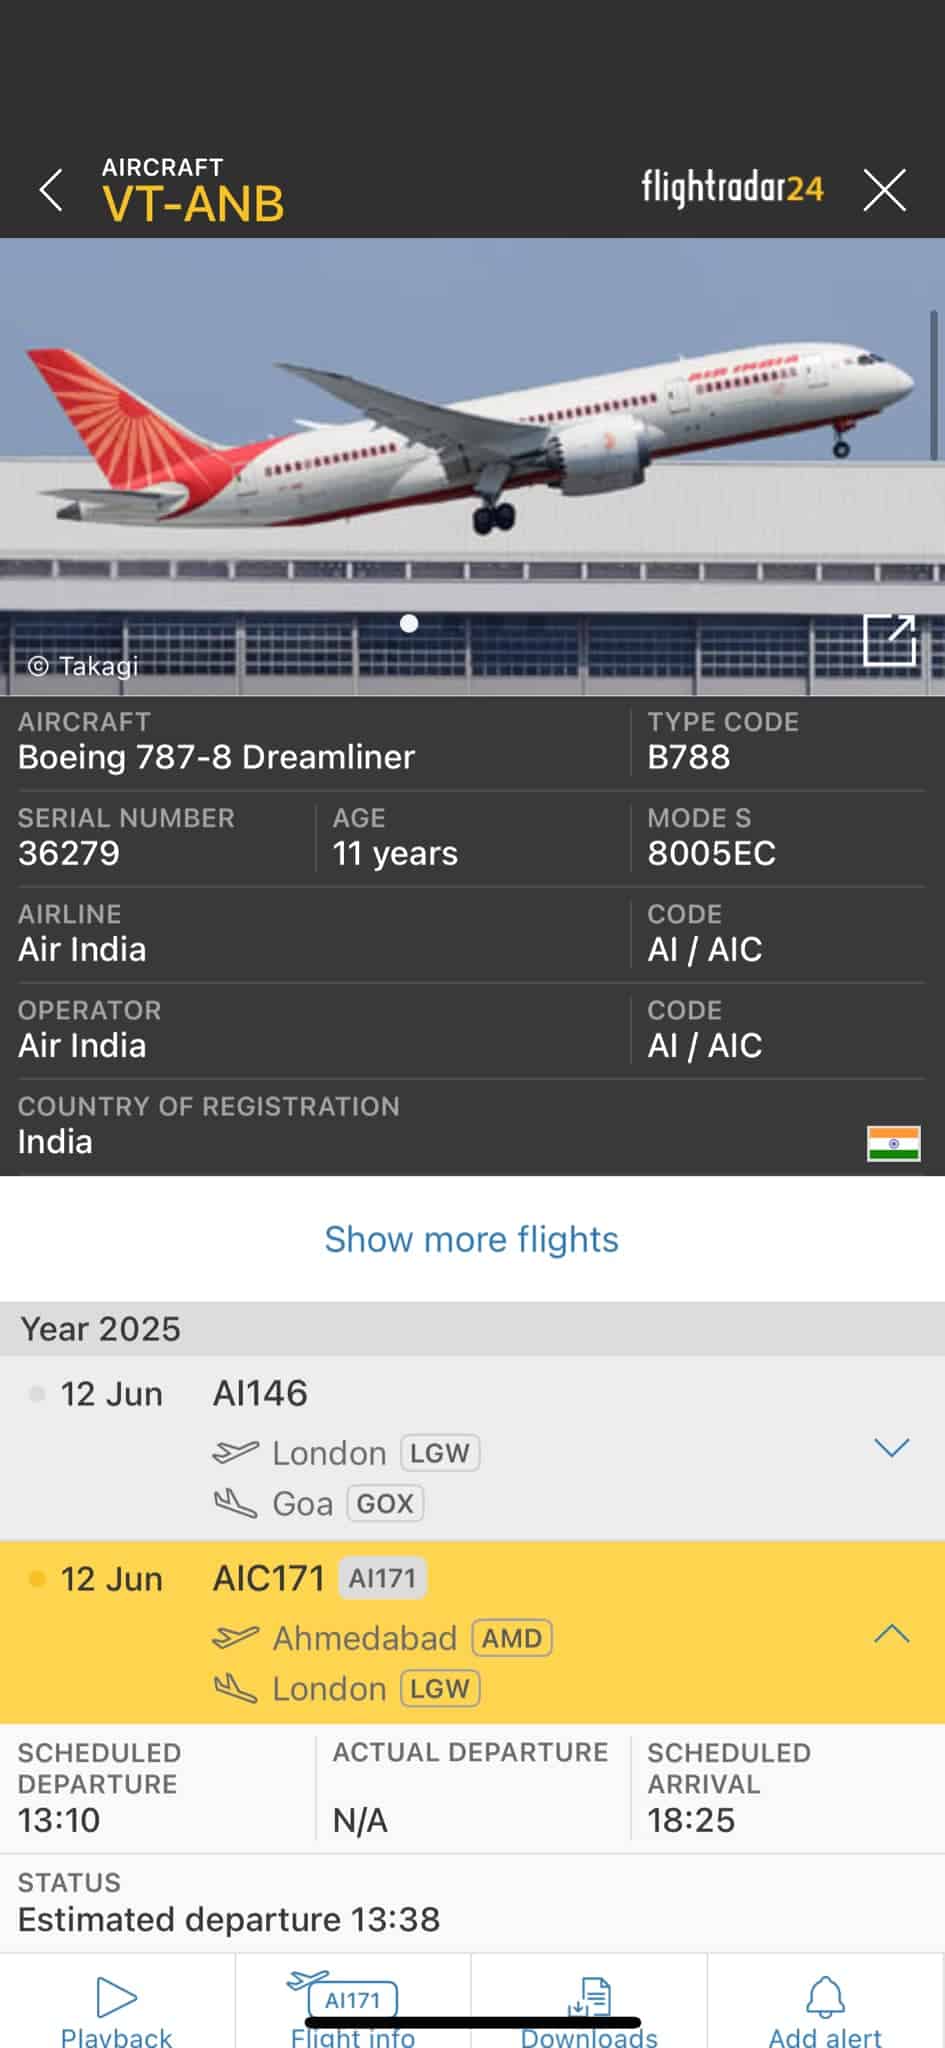Click Show more flights link
This screenshot has width=945, height=2048.
pyautogui.click(x=471, y=1239)
